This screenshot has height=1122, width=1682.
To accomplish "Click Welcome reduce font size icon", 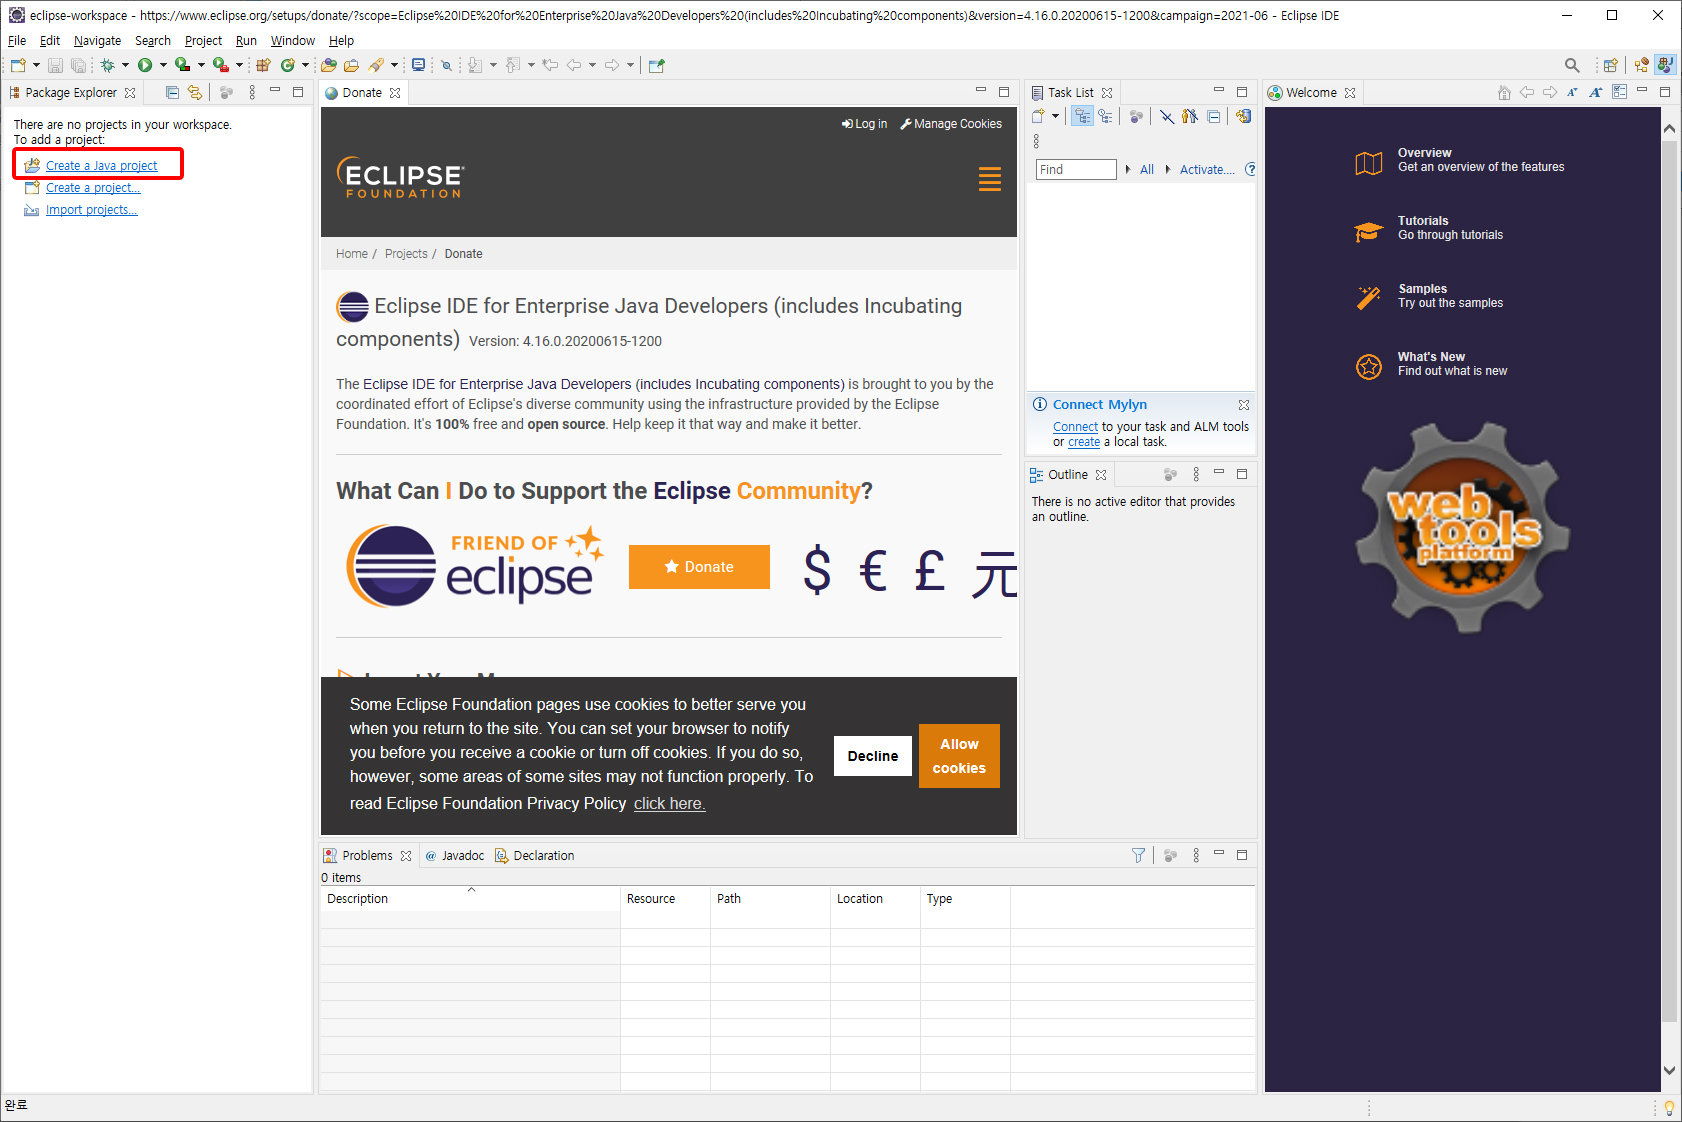I will (1572, 92).
